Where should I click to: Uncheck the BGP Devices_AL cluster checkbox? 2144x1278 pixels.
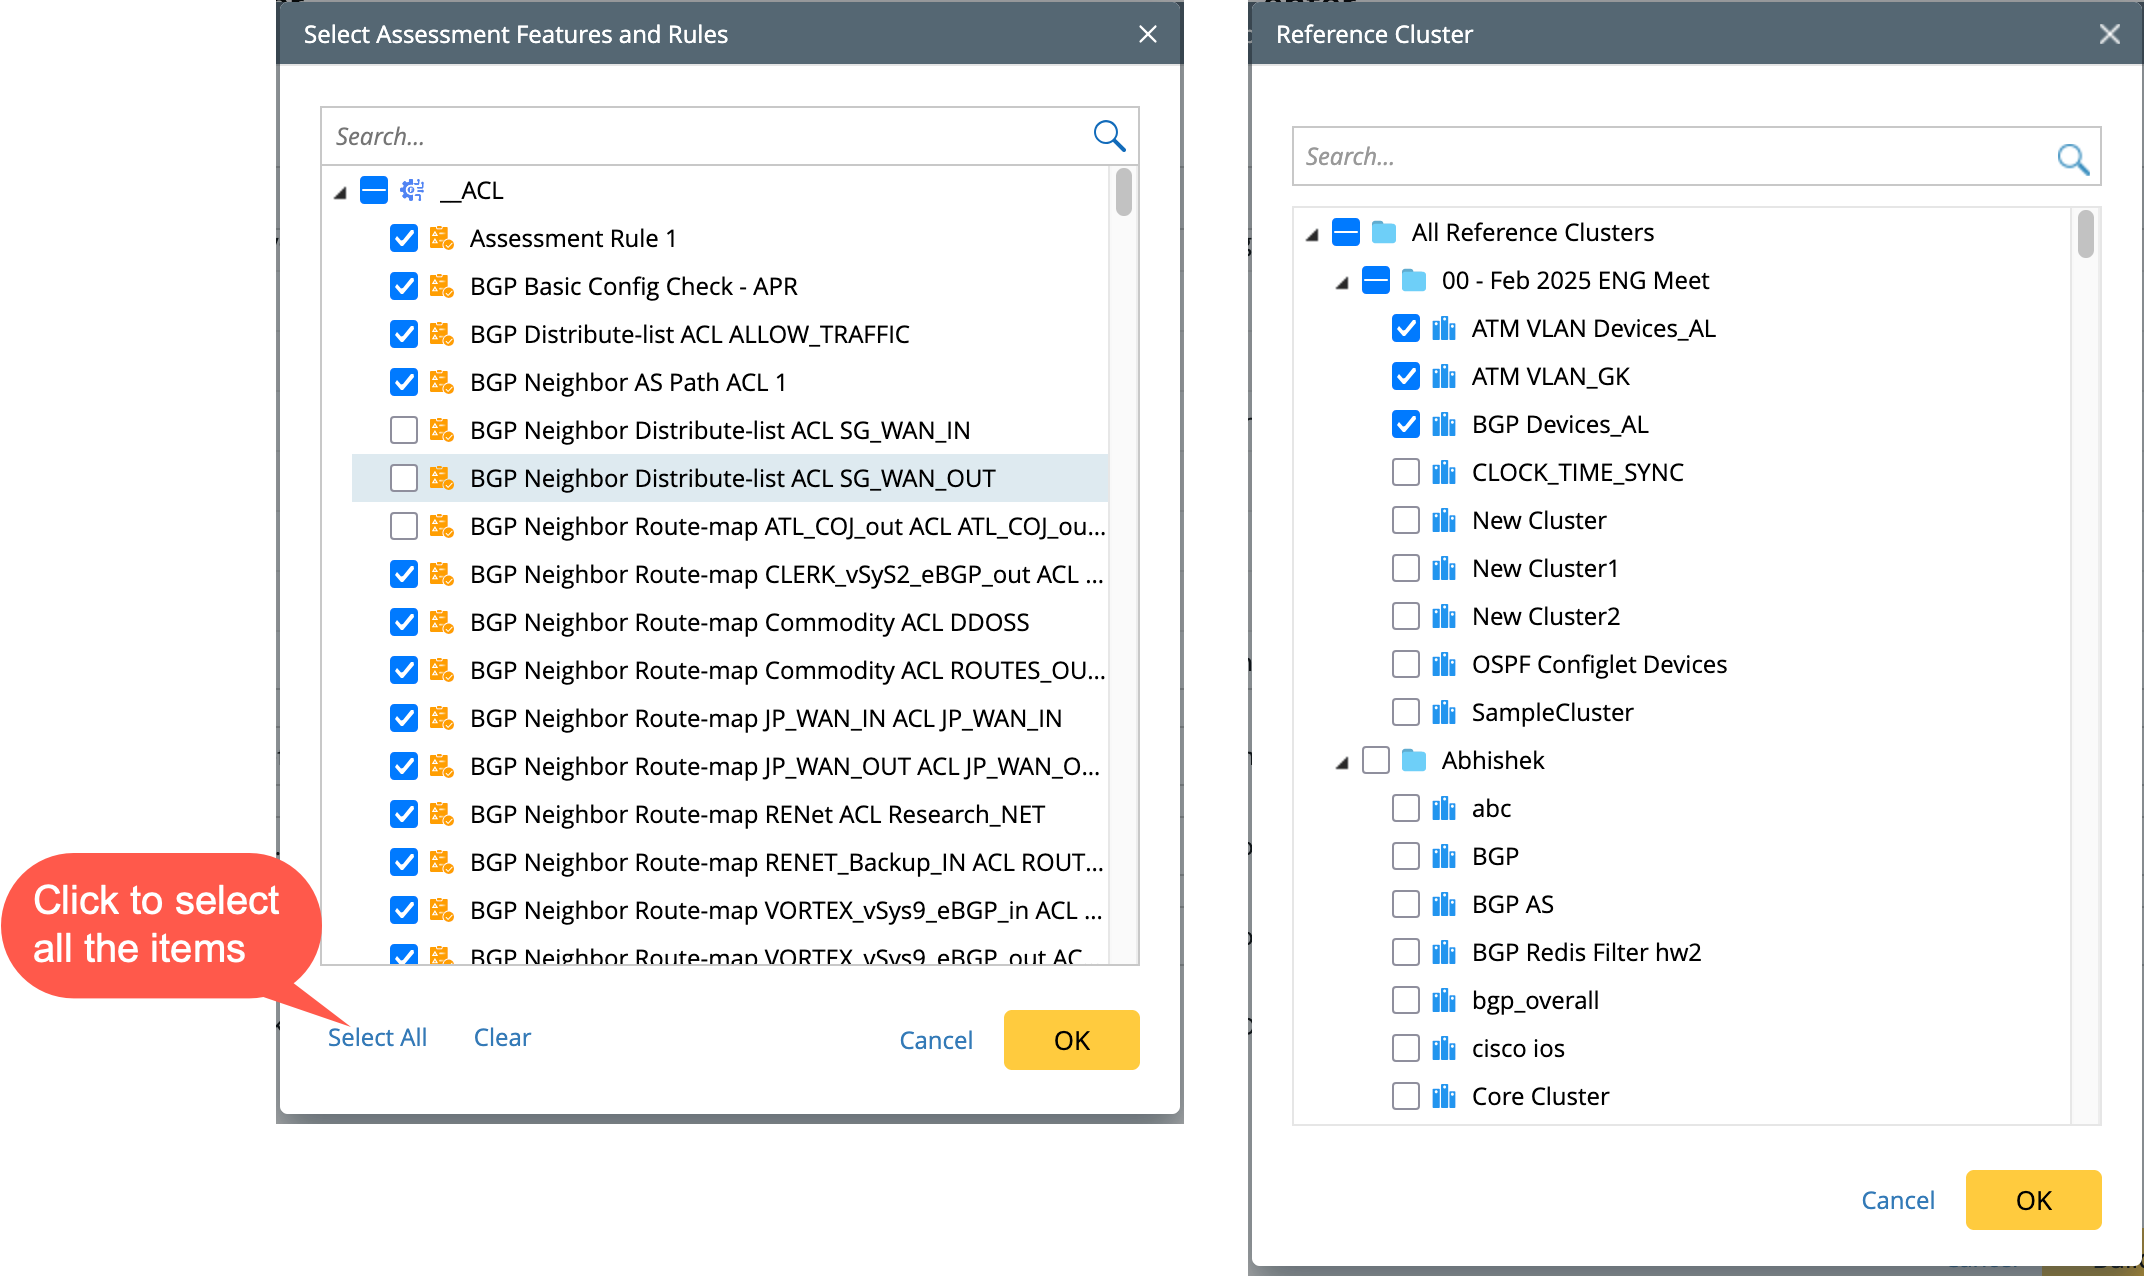[x=1406, y=425]
